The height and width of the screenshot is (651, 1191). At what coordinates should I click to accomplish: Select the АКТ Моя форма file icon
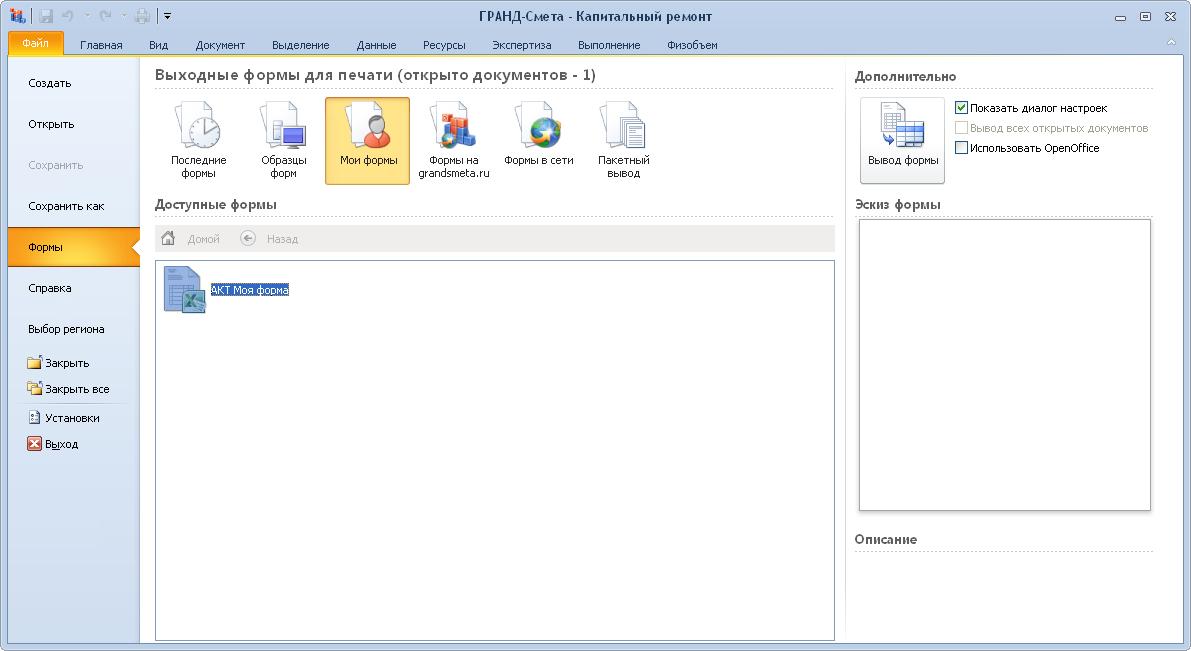[x=185, y=289]
